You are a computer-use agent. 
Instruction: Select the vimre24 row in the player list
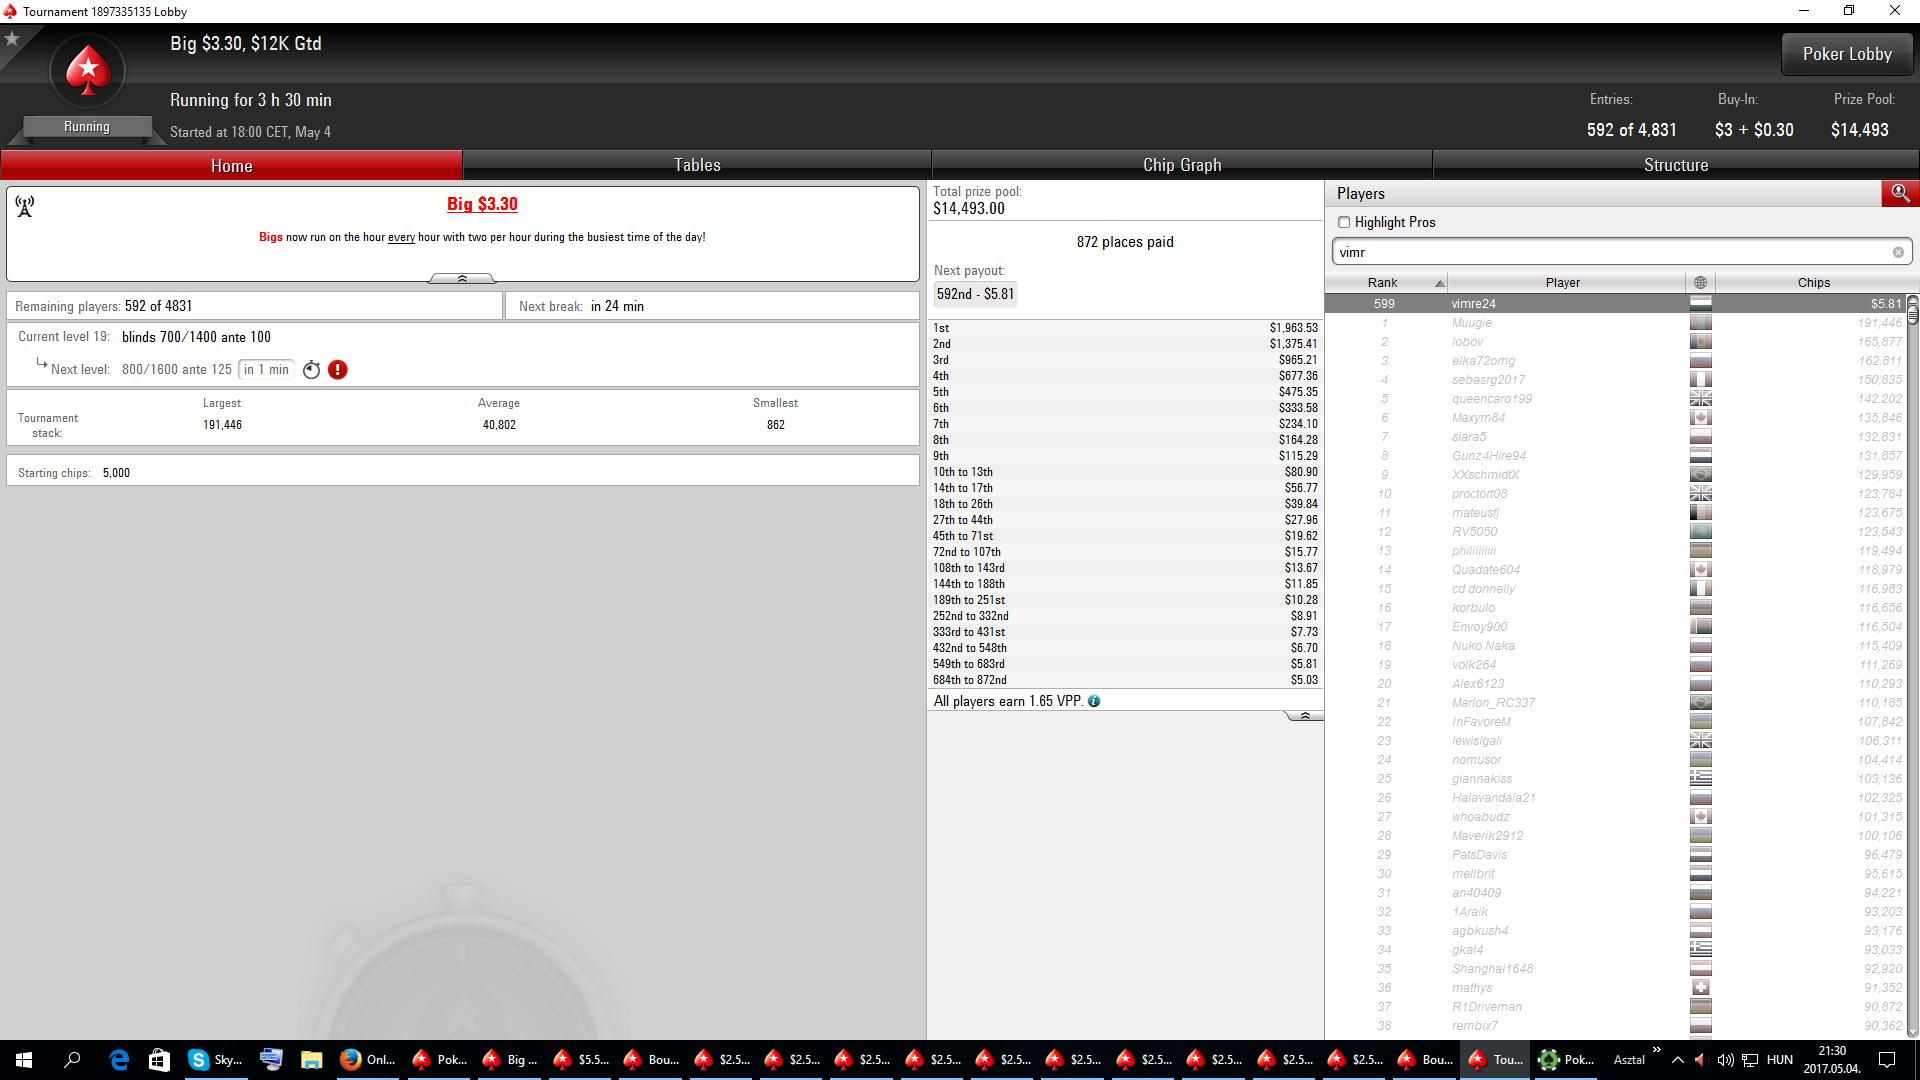[x=1615, y=303]
